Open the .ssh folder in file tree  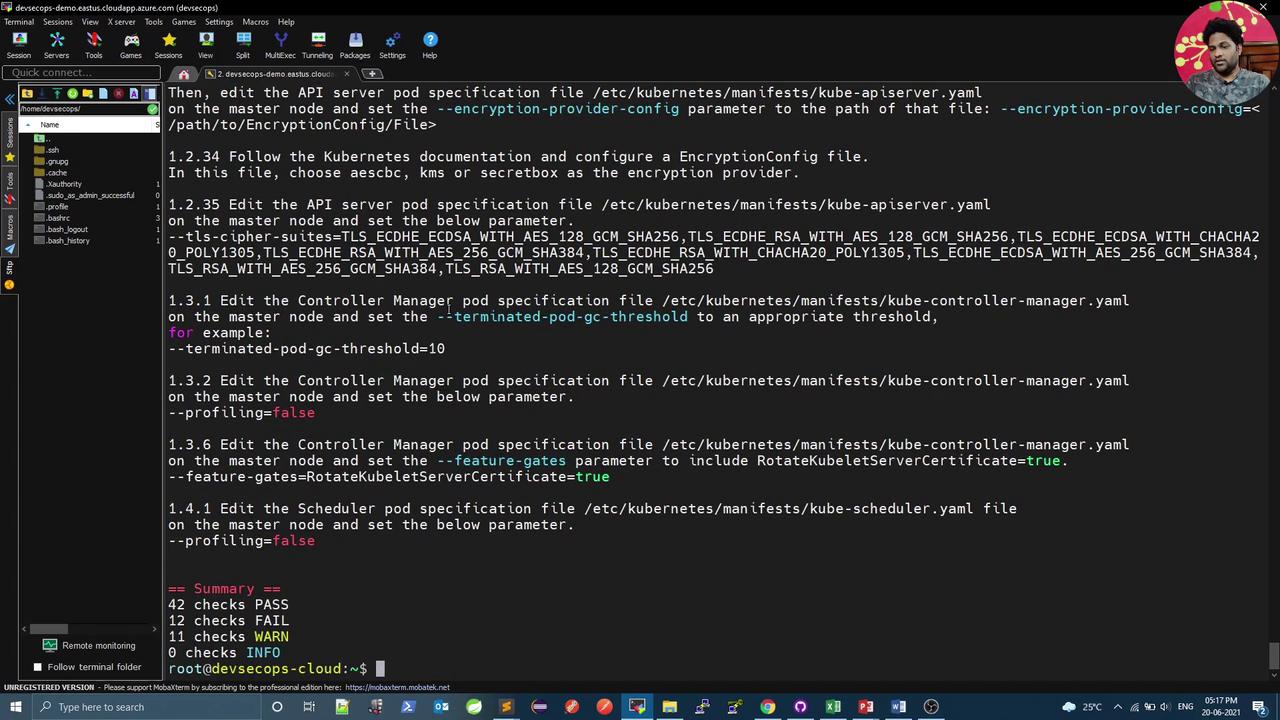[52, 150]
